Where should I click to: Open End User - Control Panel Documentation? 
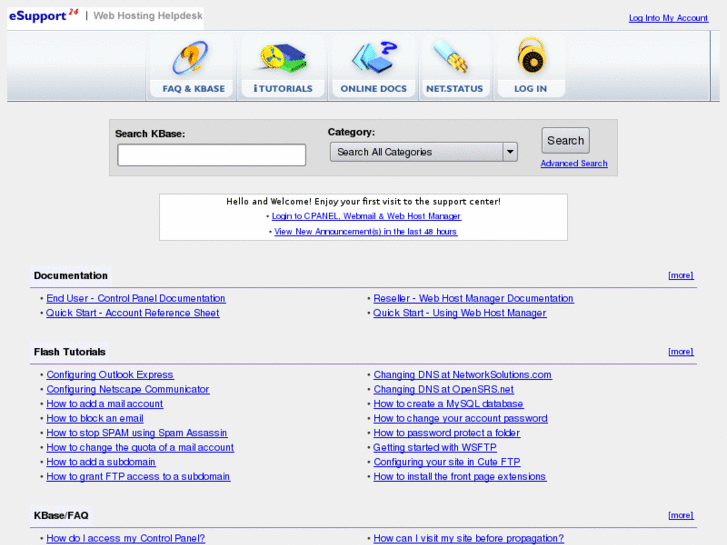(x=136, y=298)
